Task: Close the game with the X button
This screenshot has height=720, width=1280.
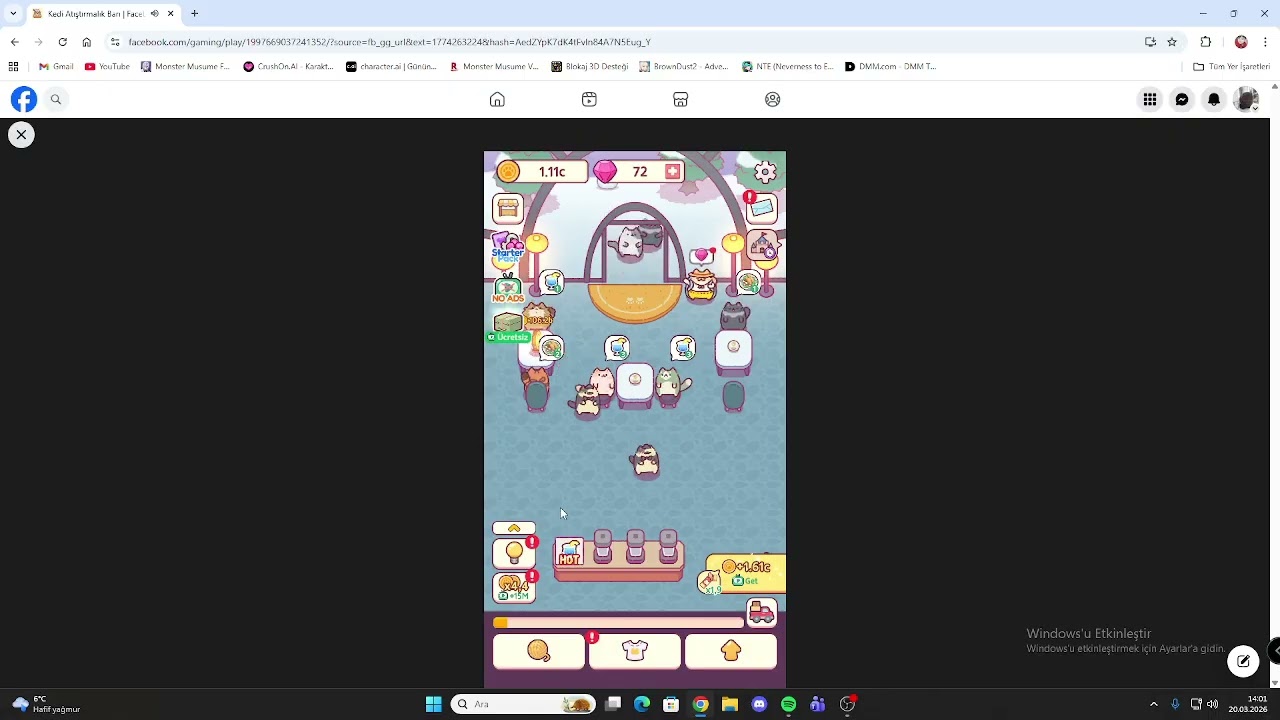Action: pyautogui.click(x=21, y=134)
